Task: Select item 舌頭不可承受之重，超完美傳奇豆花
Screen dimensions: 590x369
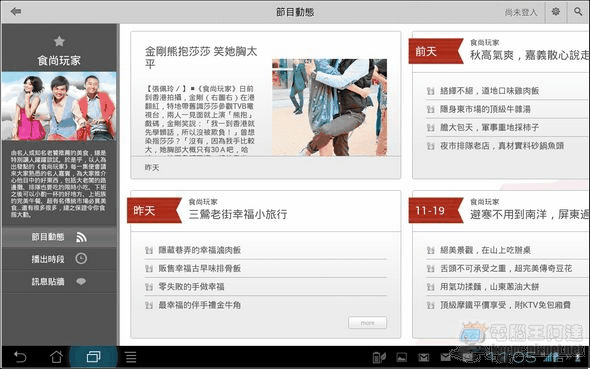Action: [506, 268]
